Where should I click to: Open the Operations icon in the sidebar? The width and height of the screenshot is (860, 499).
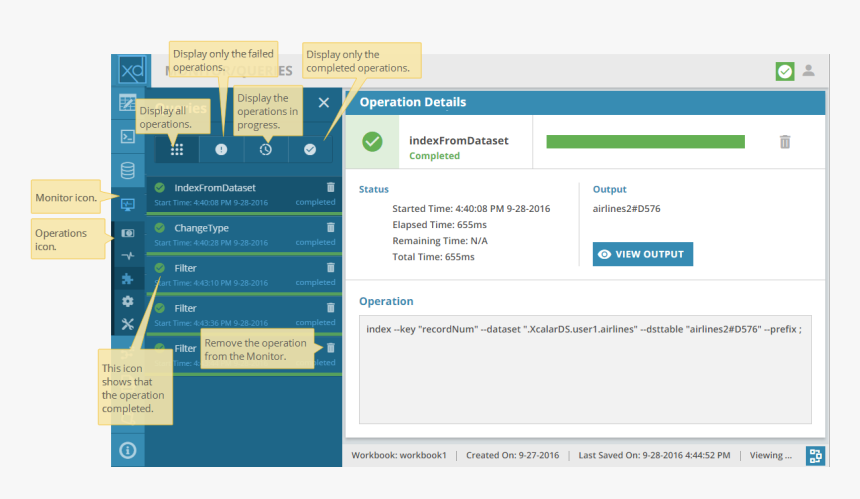pos(127,232)
